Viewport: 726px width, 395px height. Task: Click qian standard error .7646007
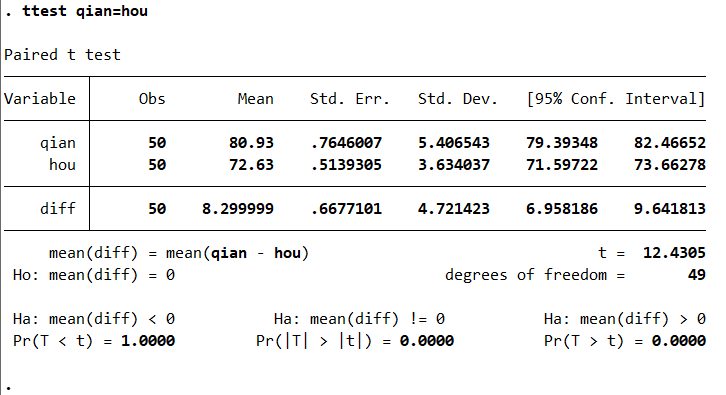(x=346, y=143)
